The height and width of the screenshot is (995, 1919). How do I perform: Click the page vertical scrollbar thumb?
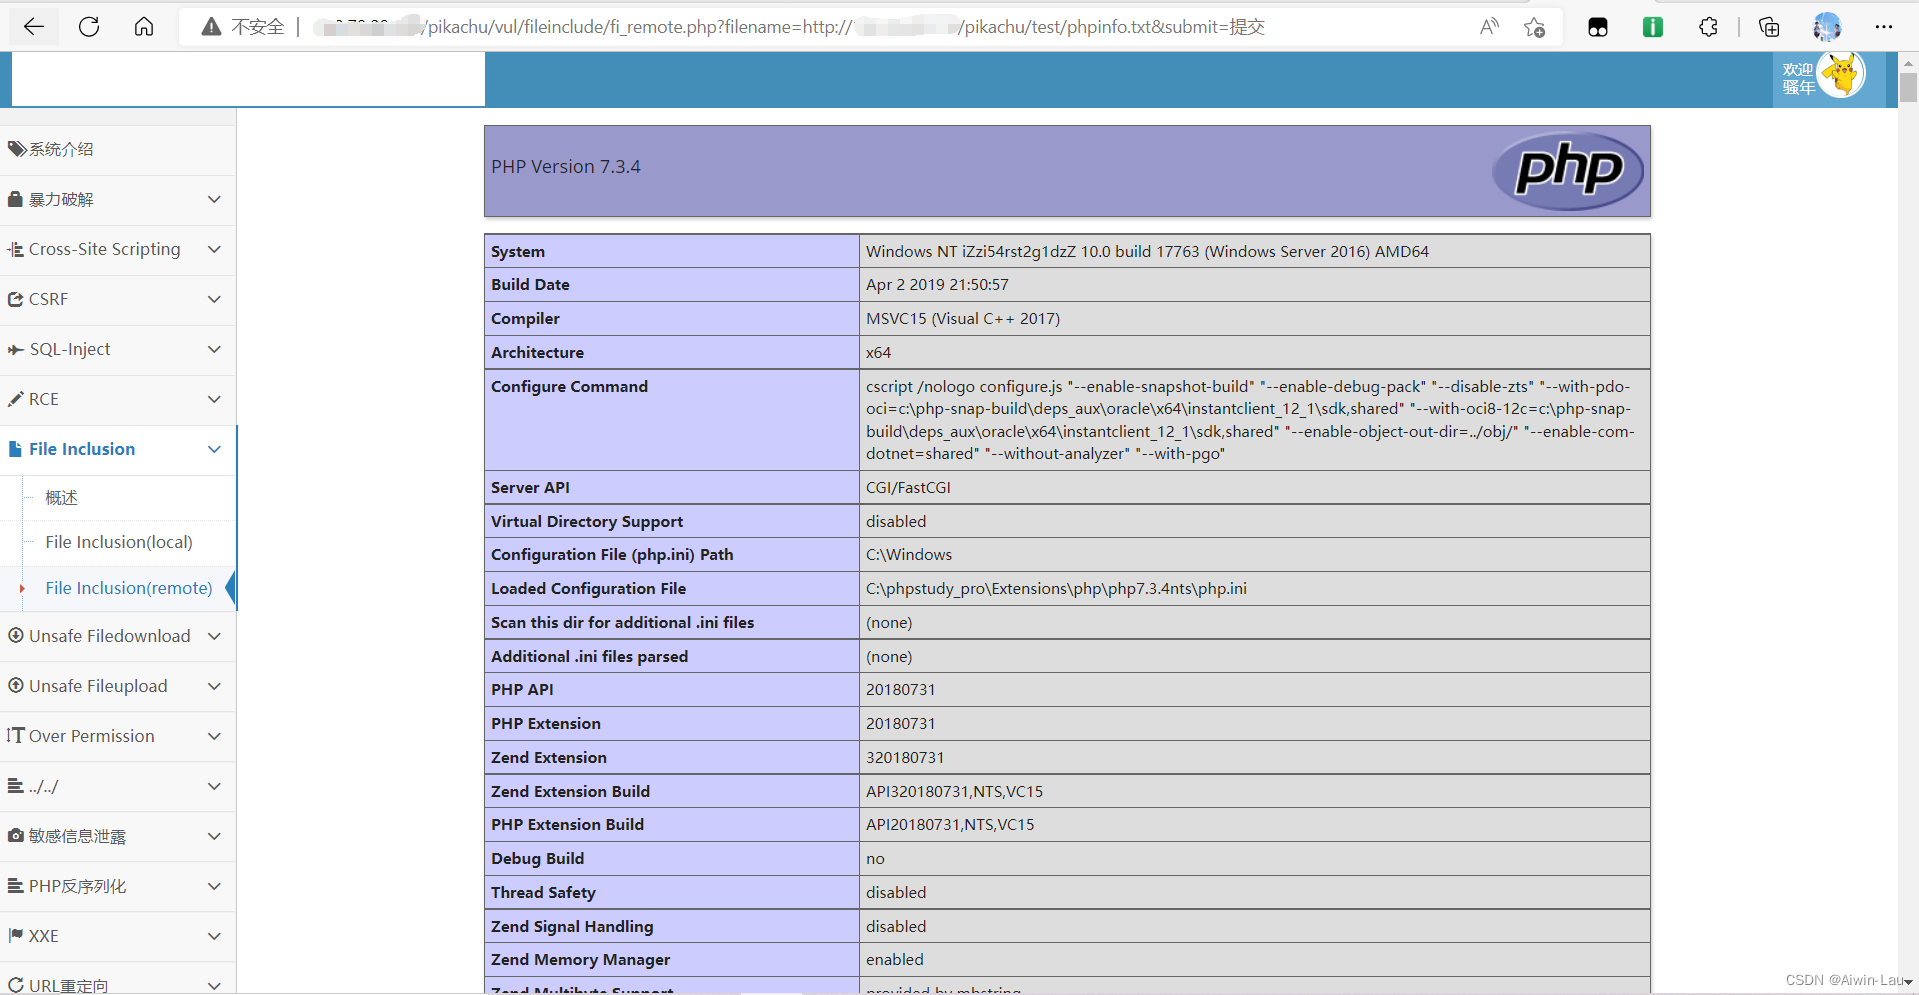coord(1908,87)
